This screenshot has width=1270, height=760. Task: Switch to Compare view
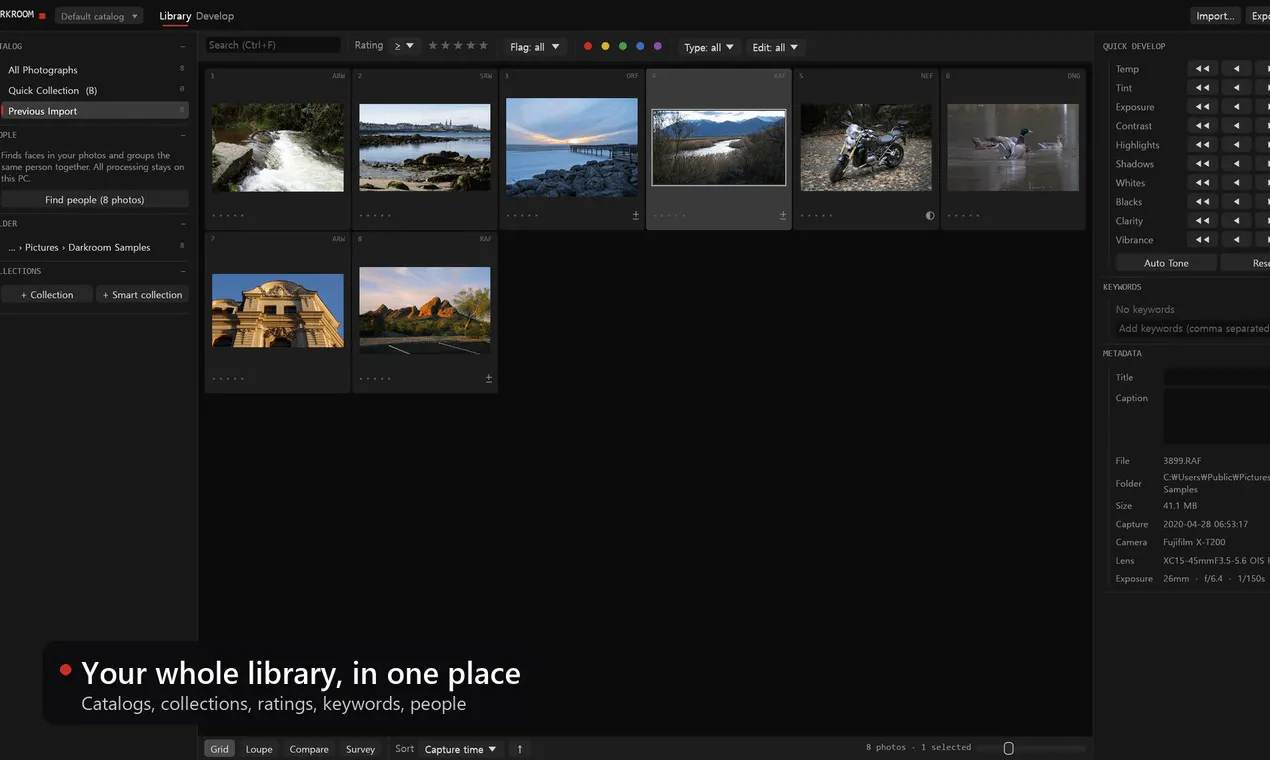click(x=309, y=749)
